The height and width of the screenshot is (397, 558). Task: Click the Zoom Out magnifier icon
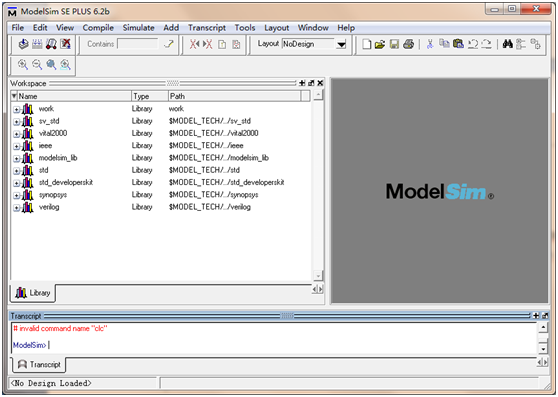tap(37, 64)
